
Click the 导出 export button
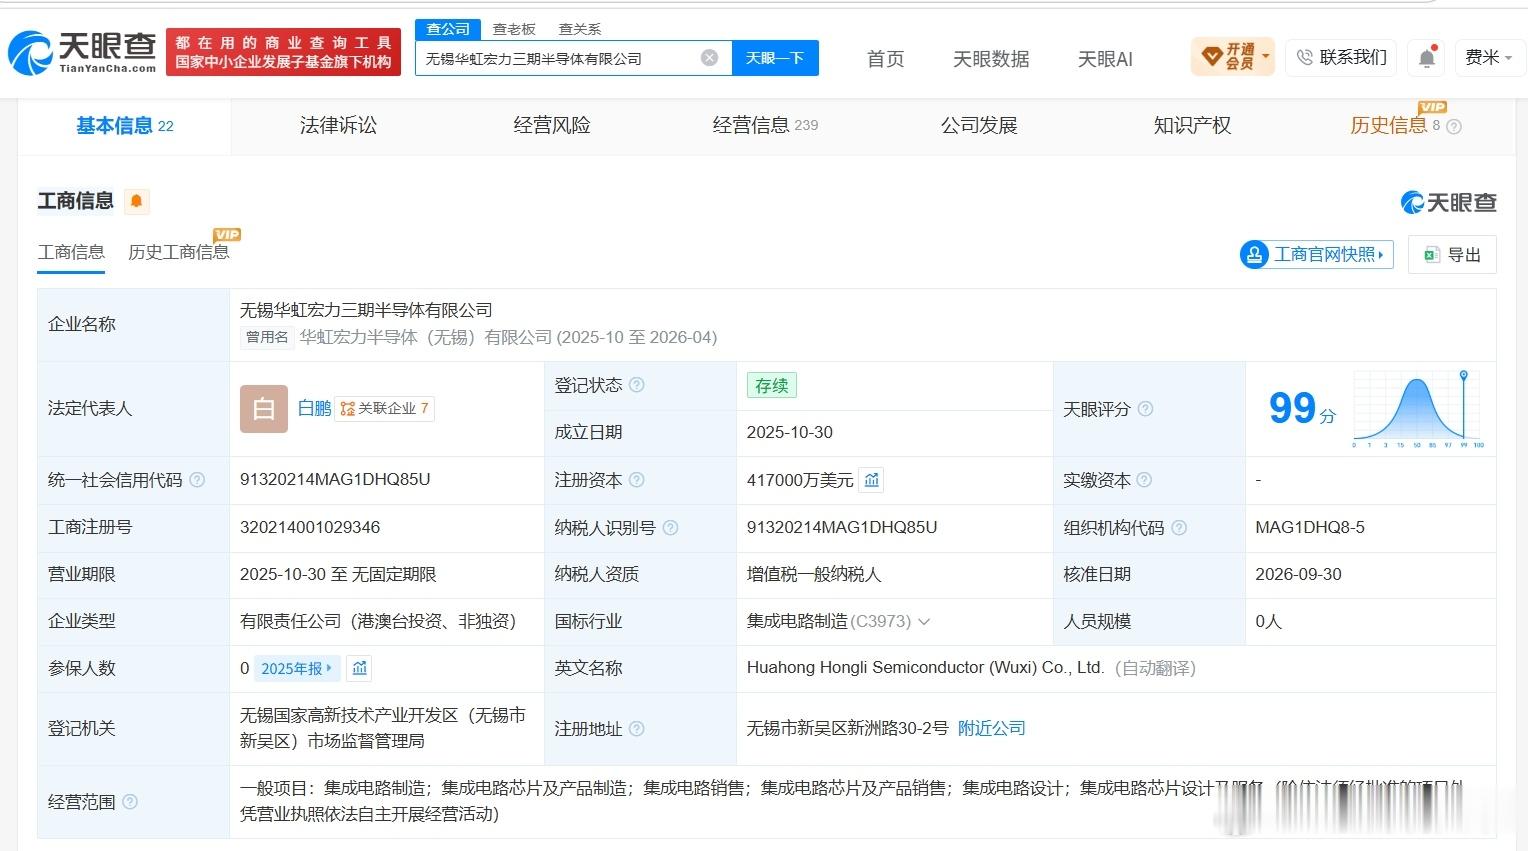pyautogui.click(x=1452, y=255)
